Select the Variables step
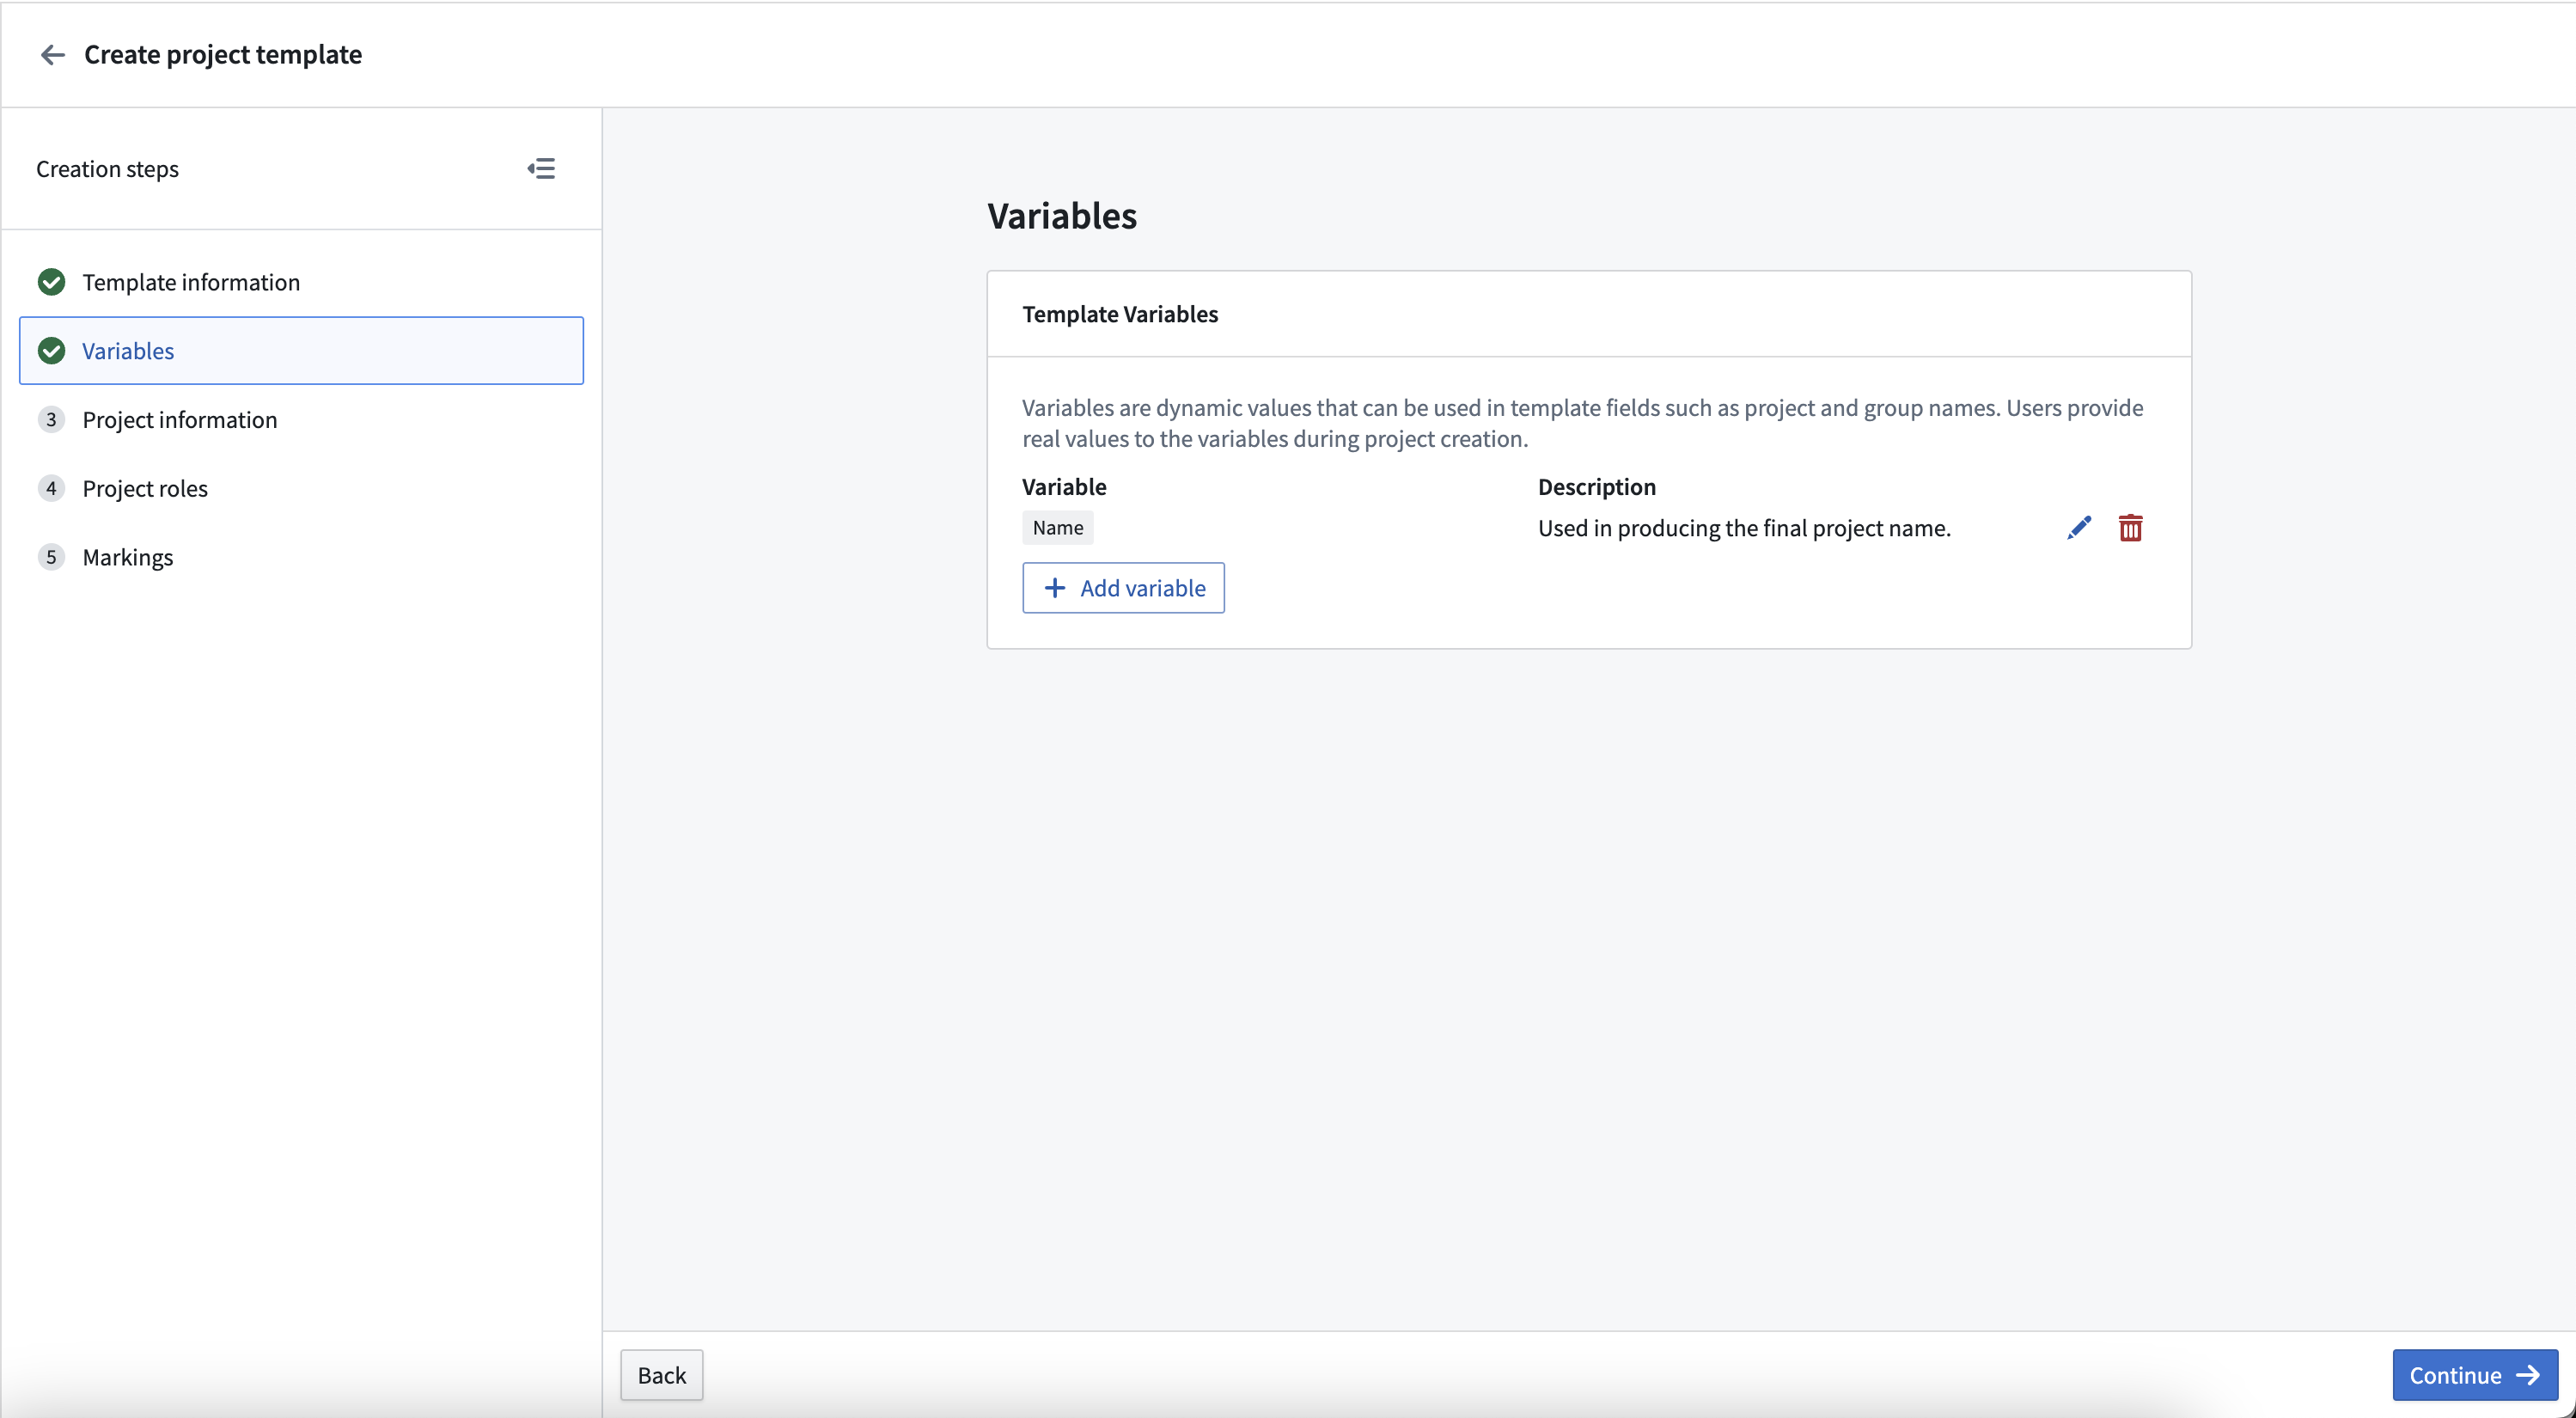The image size is (2576, 1418). click(x=301, y=351)
